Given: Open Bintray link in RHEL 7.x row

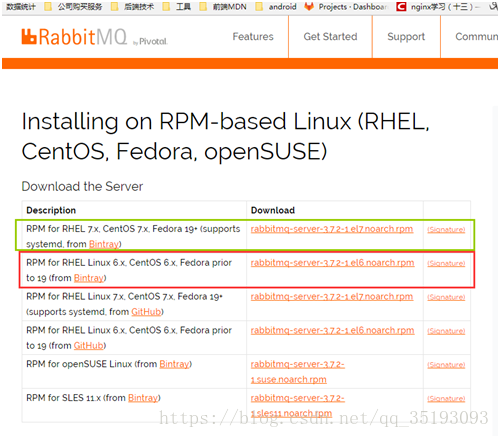Looking at the screenshot, I should click(x=104, y=244).
